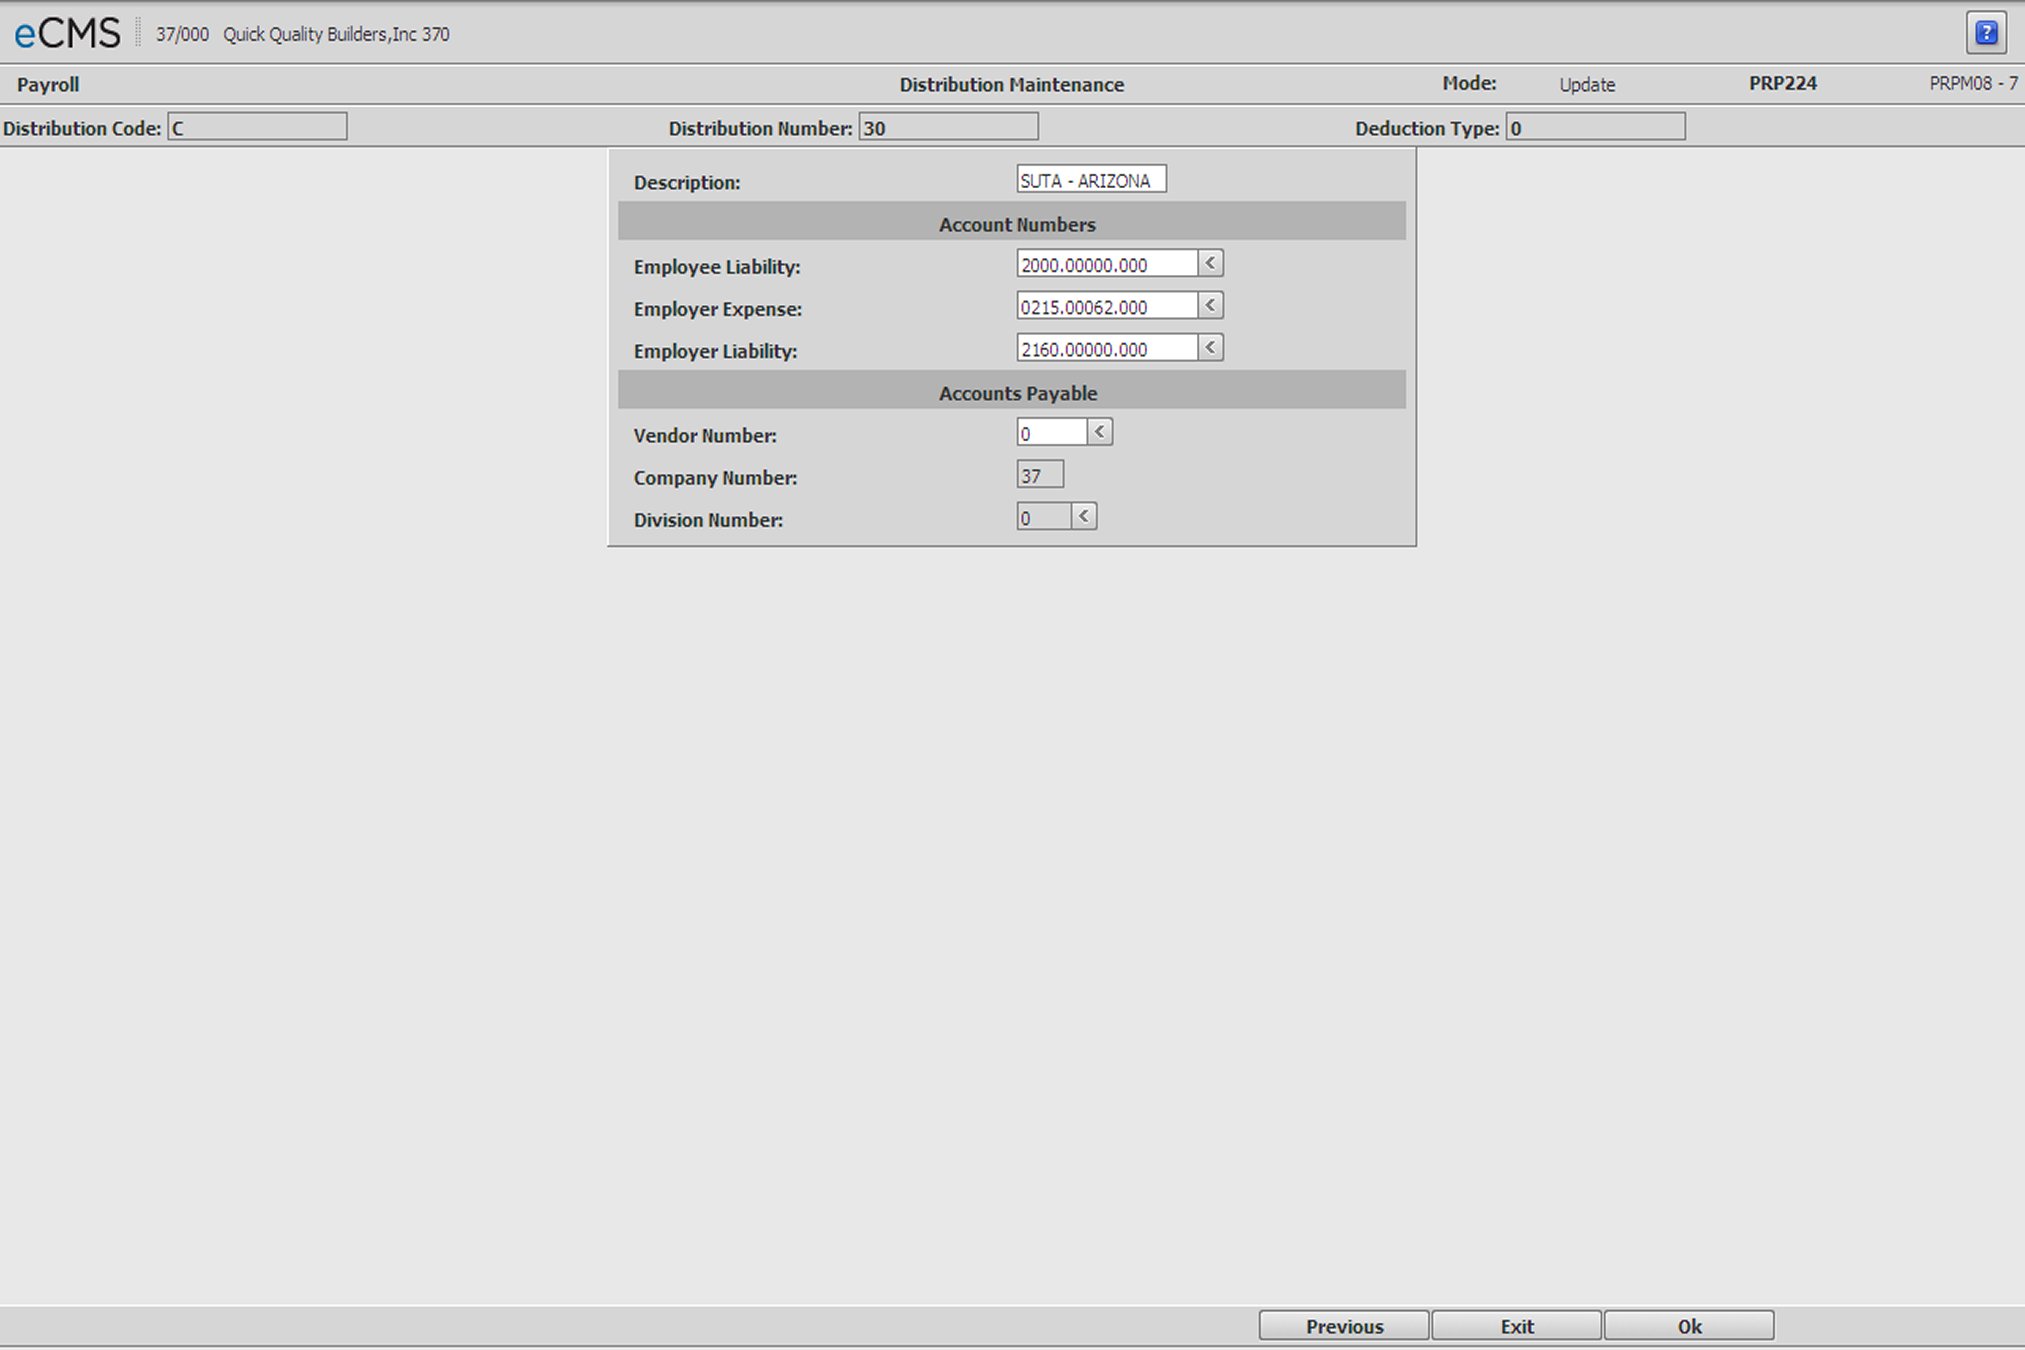Open lookup for Employee Liability account

click(x=1211, y=263)
